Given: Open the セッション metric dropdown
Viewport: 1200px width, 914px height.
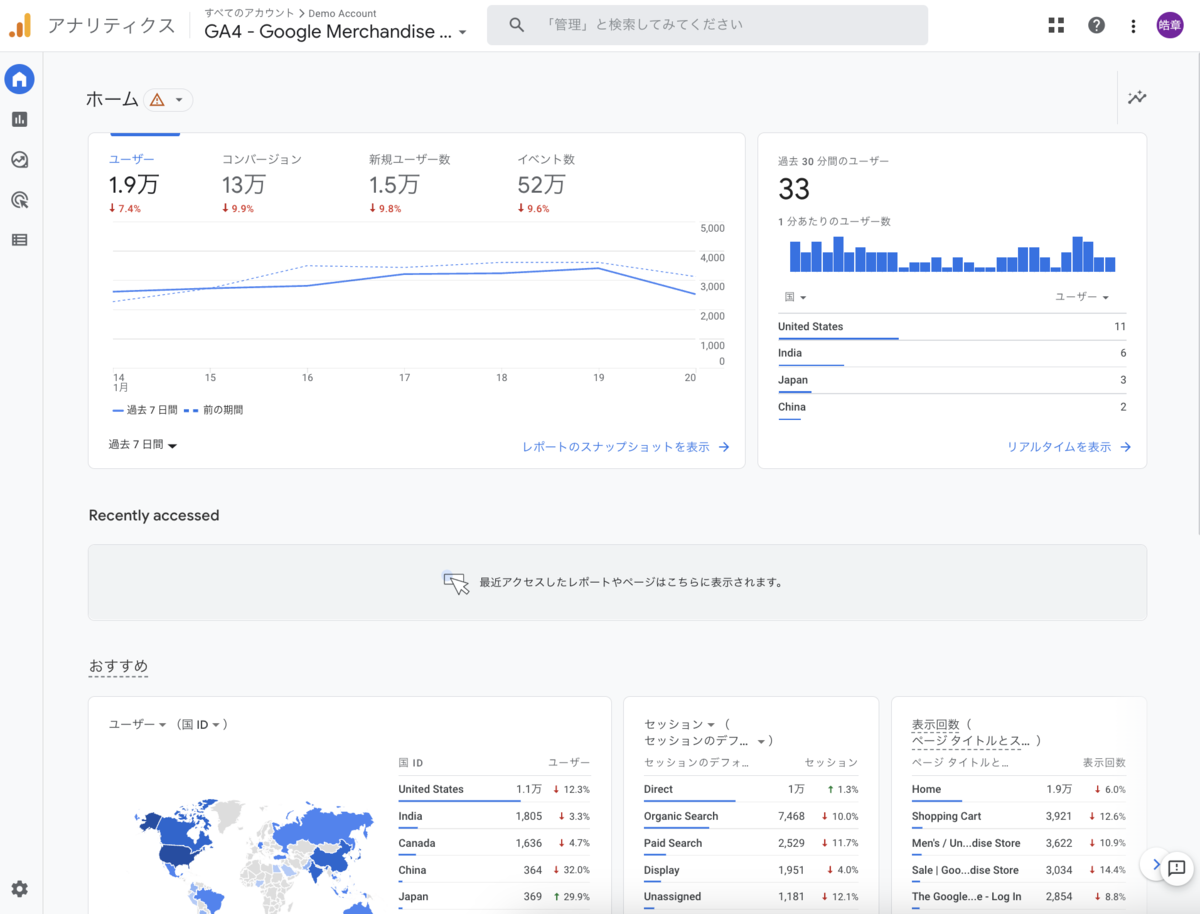Looking at the screenshot, I should click(x=680, y=724).
